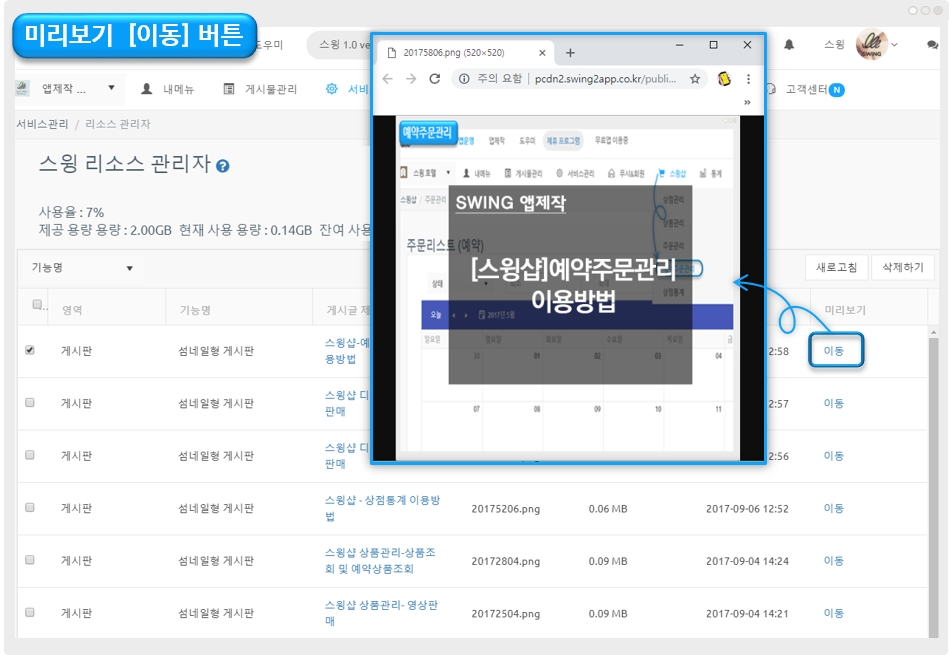949x655 pixels.
Task: Click the SWING profile avatar
Action: click(870, 45)
